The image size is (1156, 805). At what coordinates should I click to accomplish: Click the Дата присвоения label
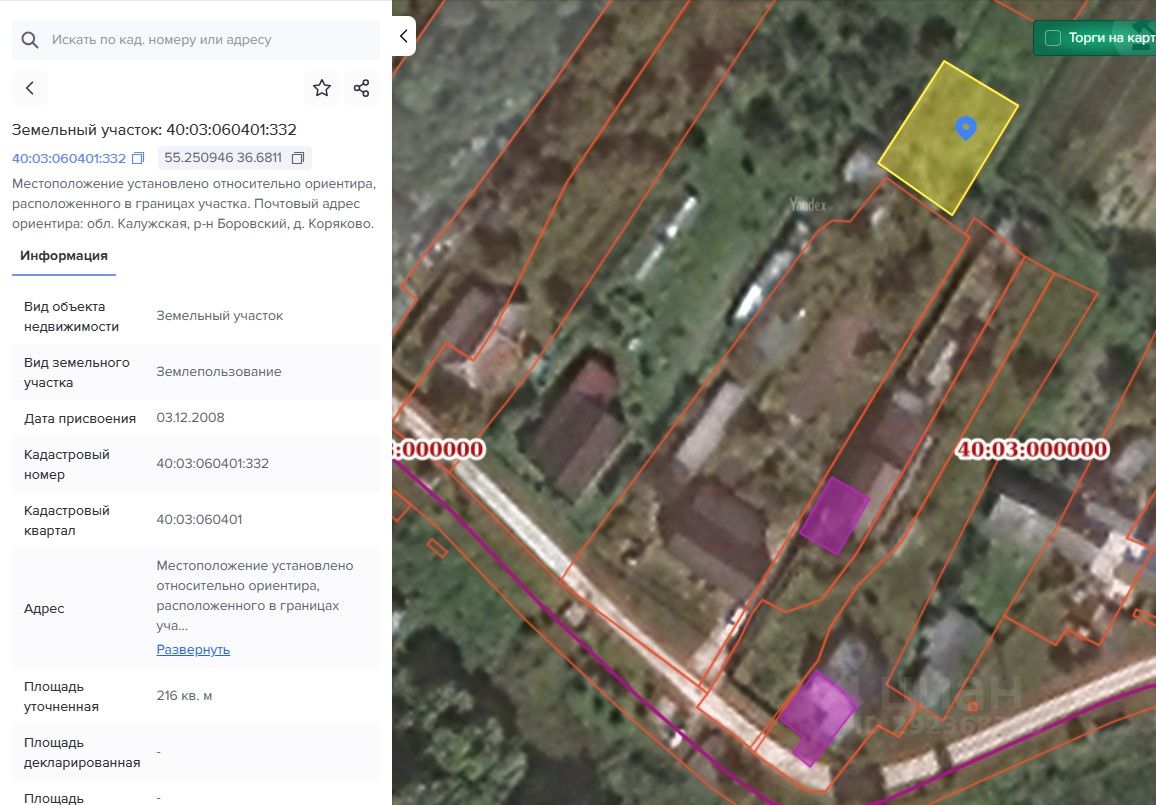click(80, 419)
